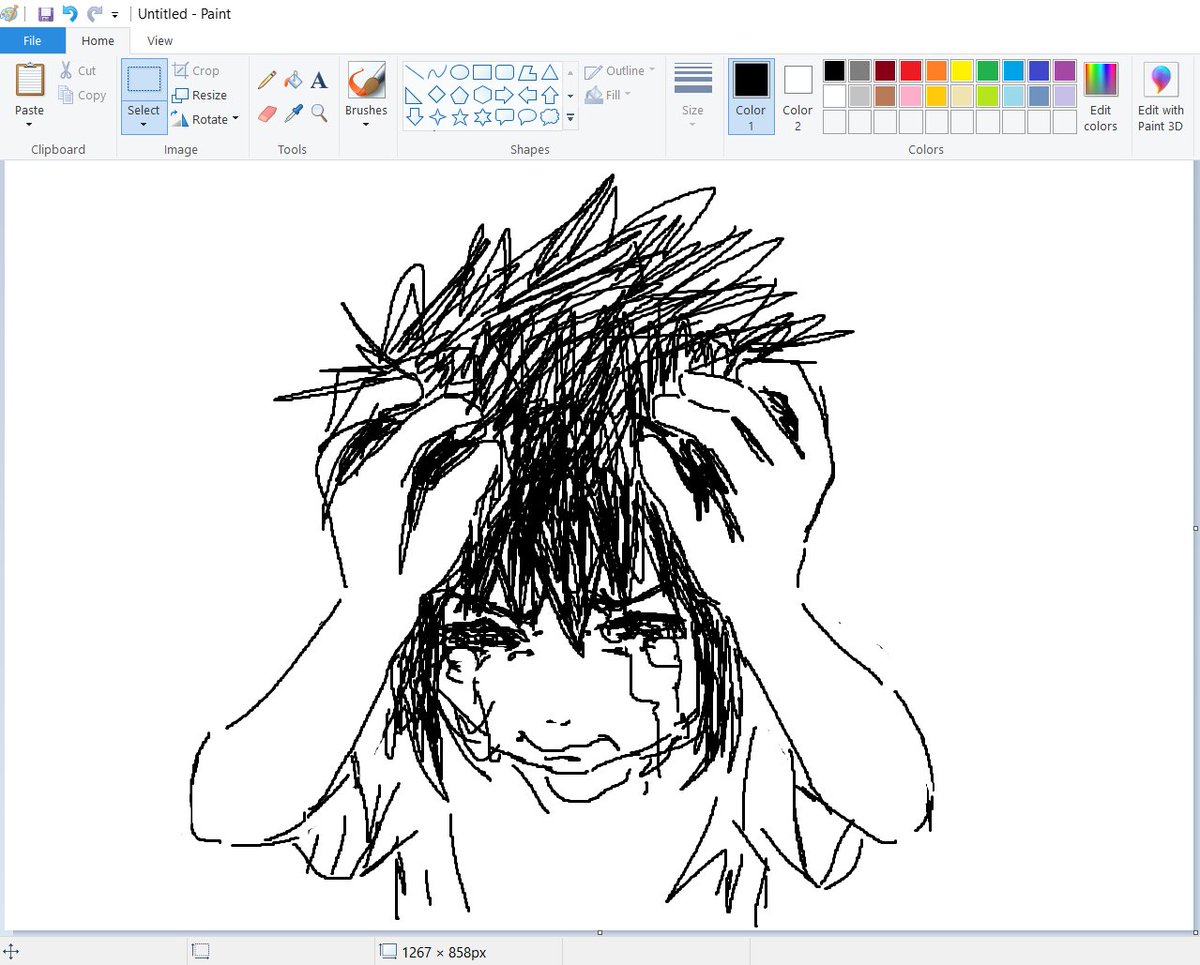The image size is (1200, 965).
Task: Choose the Rectangle shape
Action: (482, 72)
